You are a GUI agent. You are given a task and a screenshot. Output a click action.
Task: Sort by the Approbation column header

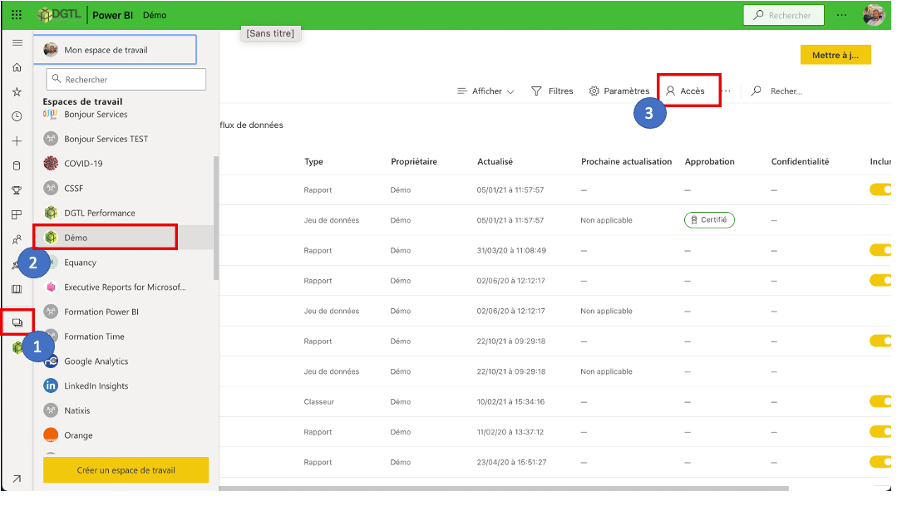pos(709,162)
